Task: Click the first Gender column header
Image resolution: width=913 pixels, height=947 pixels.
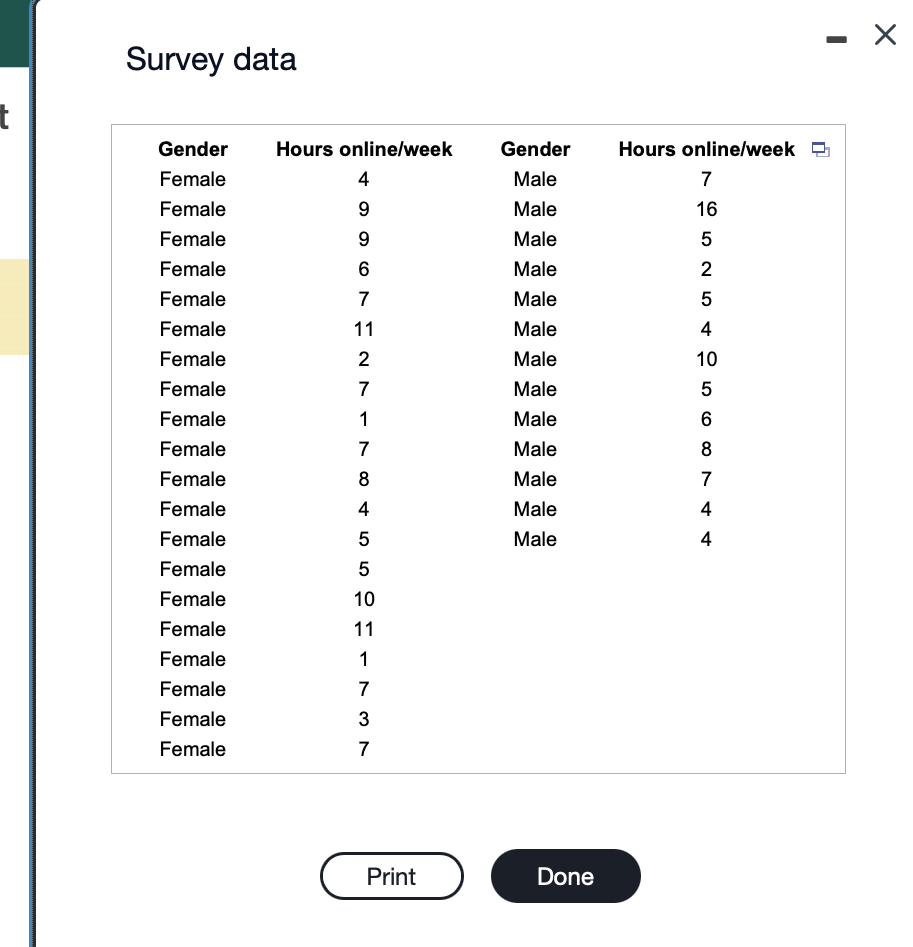Action: point(192,148)
